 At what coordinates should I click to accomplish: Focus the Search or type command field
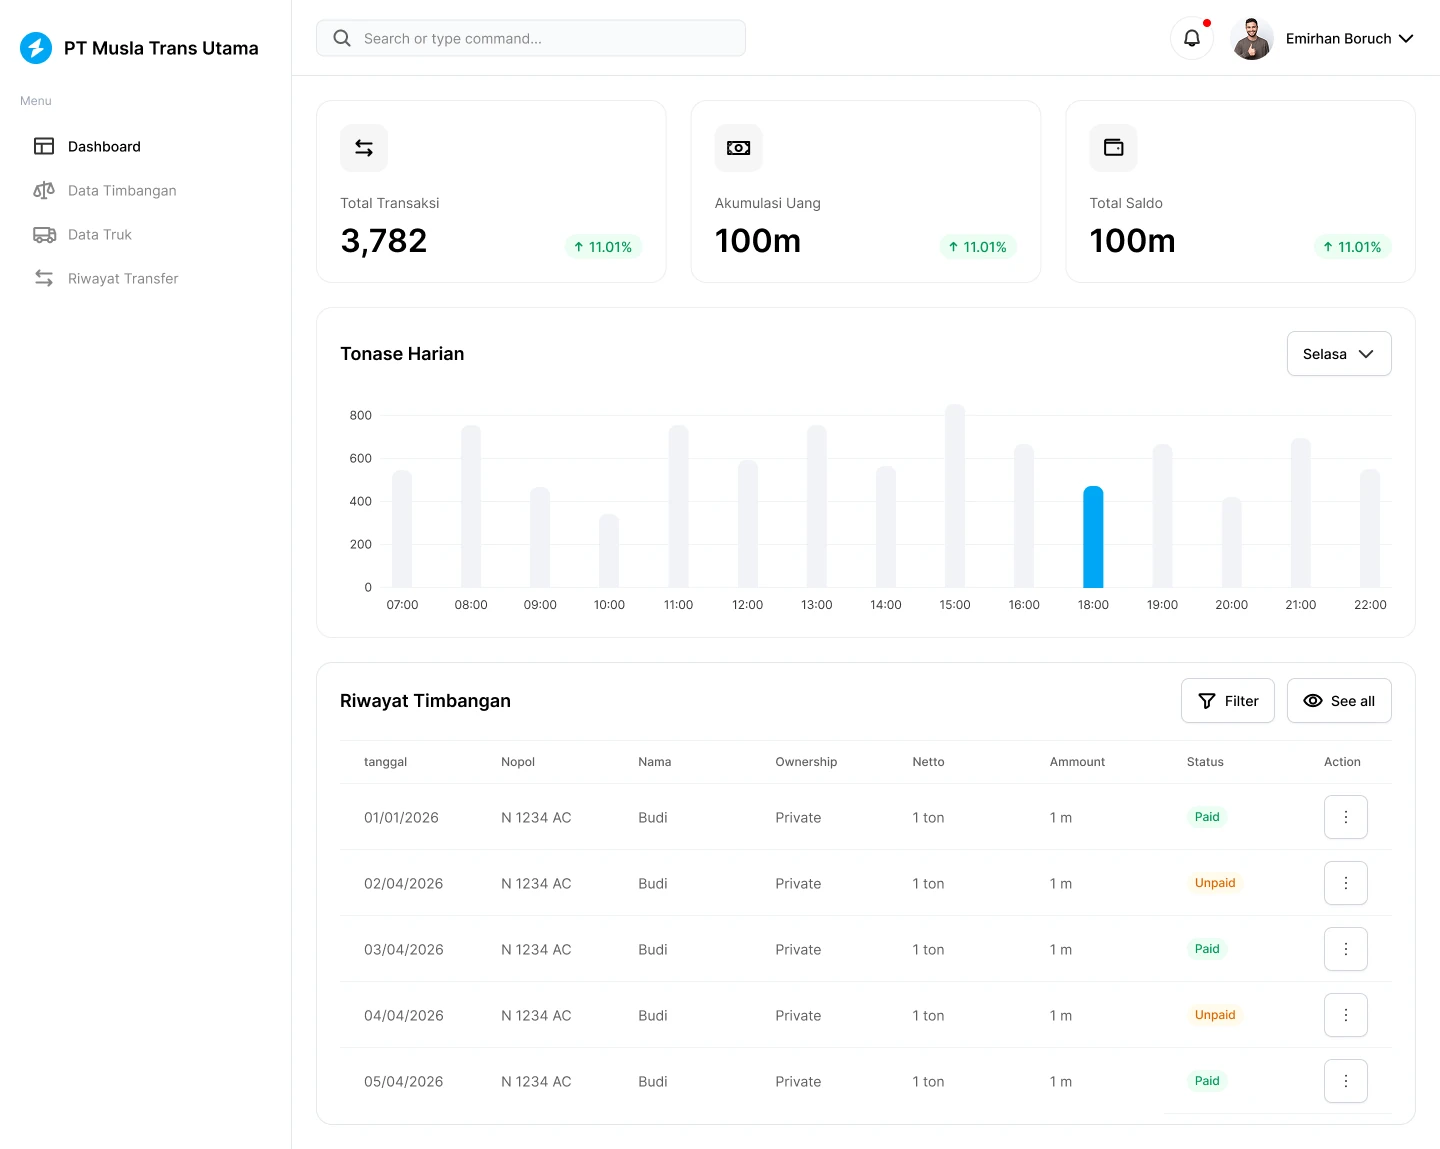pos(531,38)
